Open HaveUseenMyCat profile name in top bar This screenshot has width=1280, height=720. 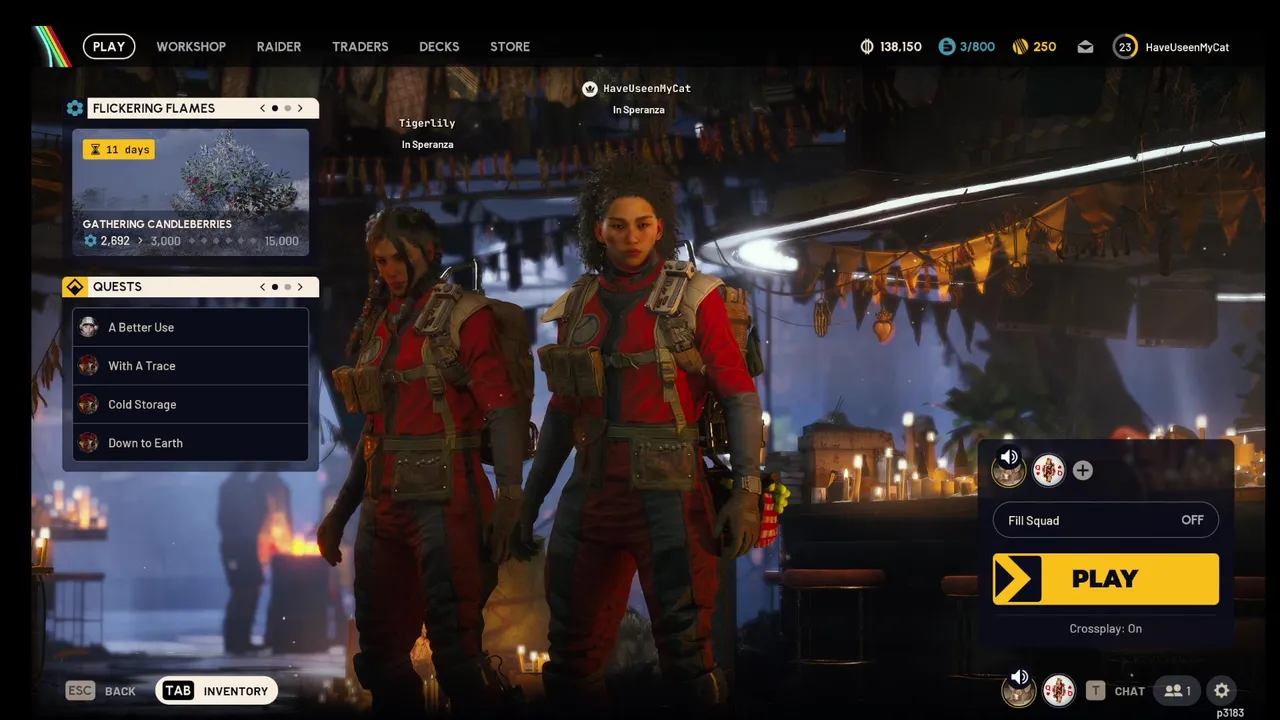pyautogui.click(x=1187, y=47)
